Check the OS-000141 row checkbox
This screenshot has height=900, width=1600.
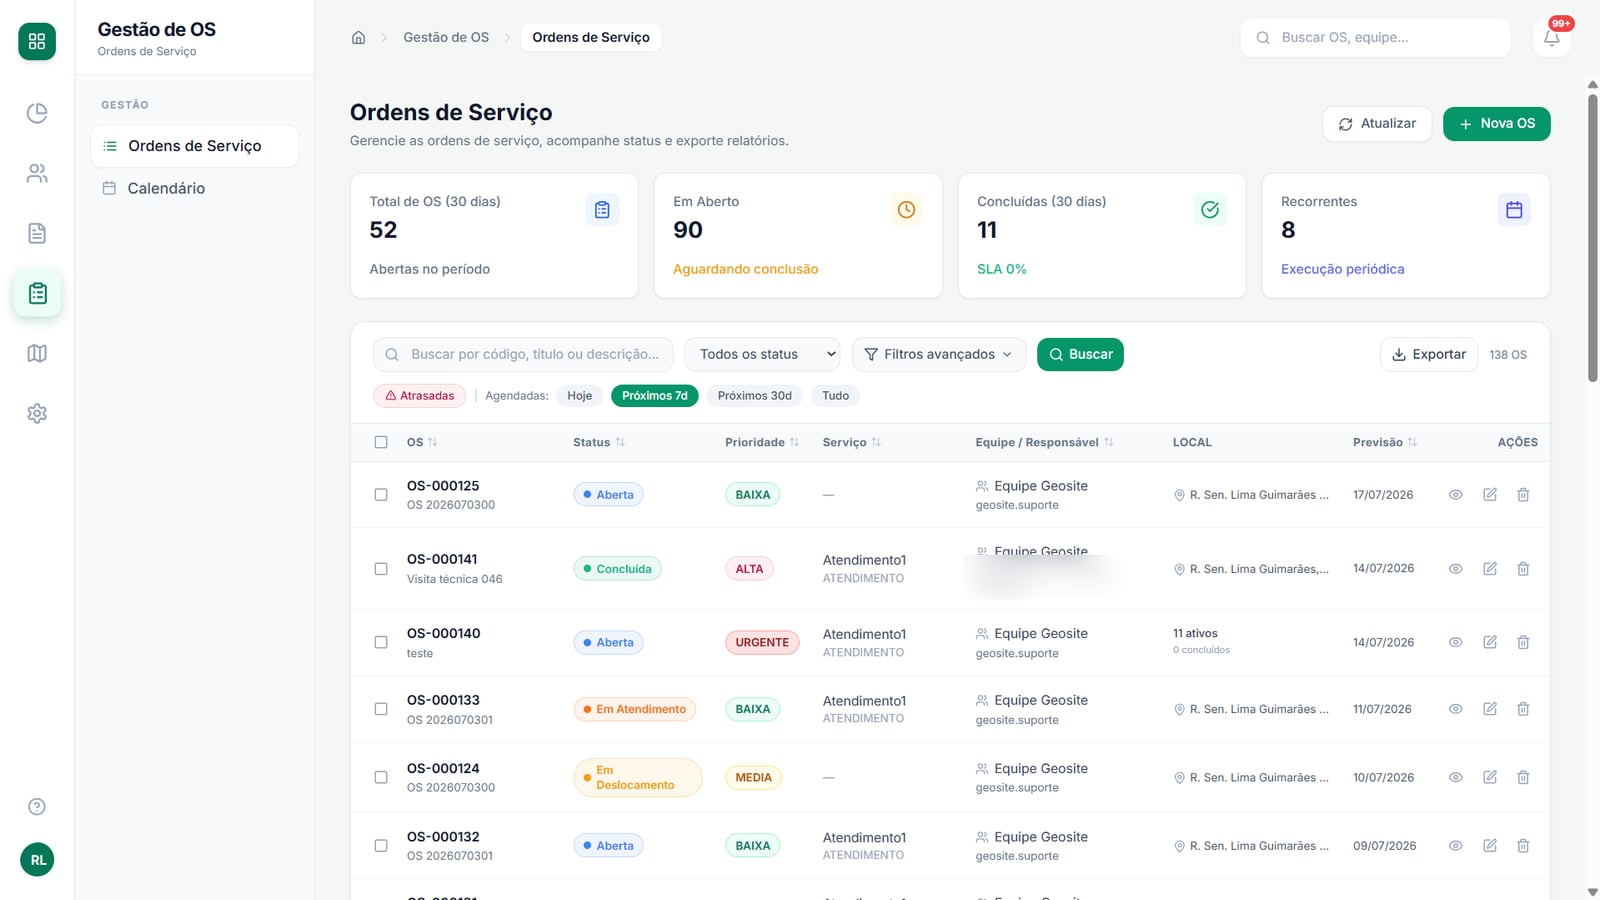tap(381, 569)
